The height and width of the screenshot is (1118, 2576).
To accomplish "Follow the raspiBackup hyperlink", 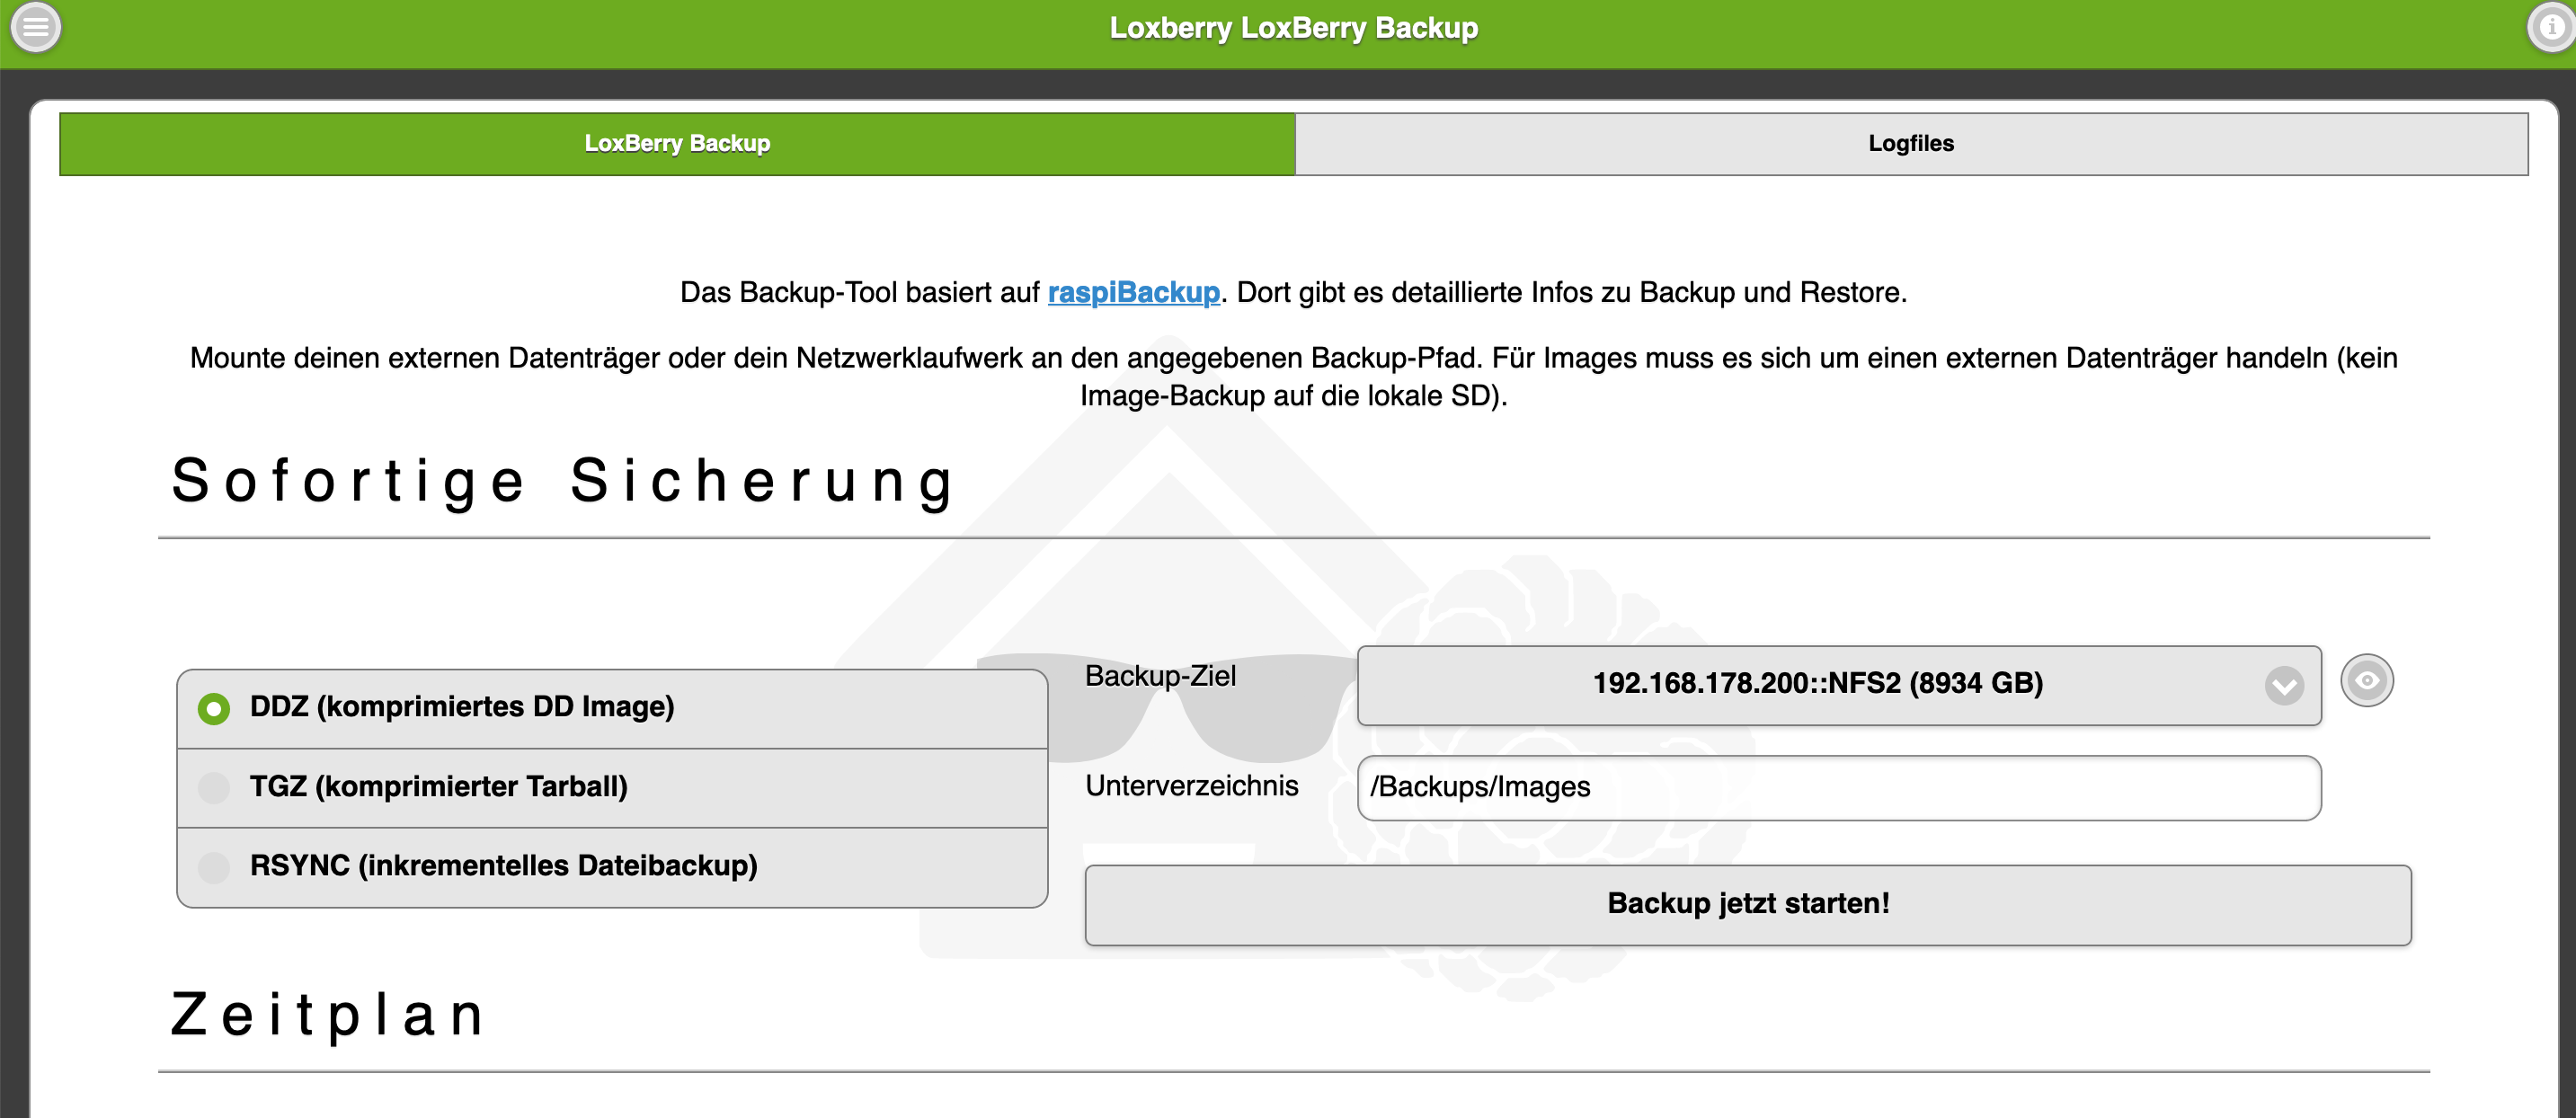I will pos(1133,293).
